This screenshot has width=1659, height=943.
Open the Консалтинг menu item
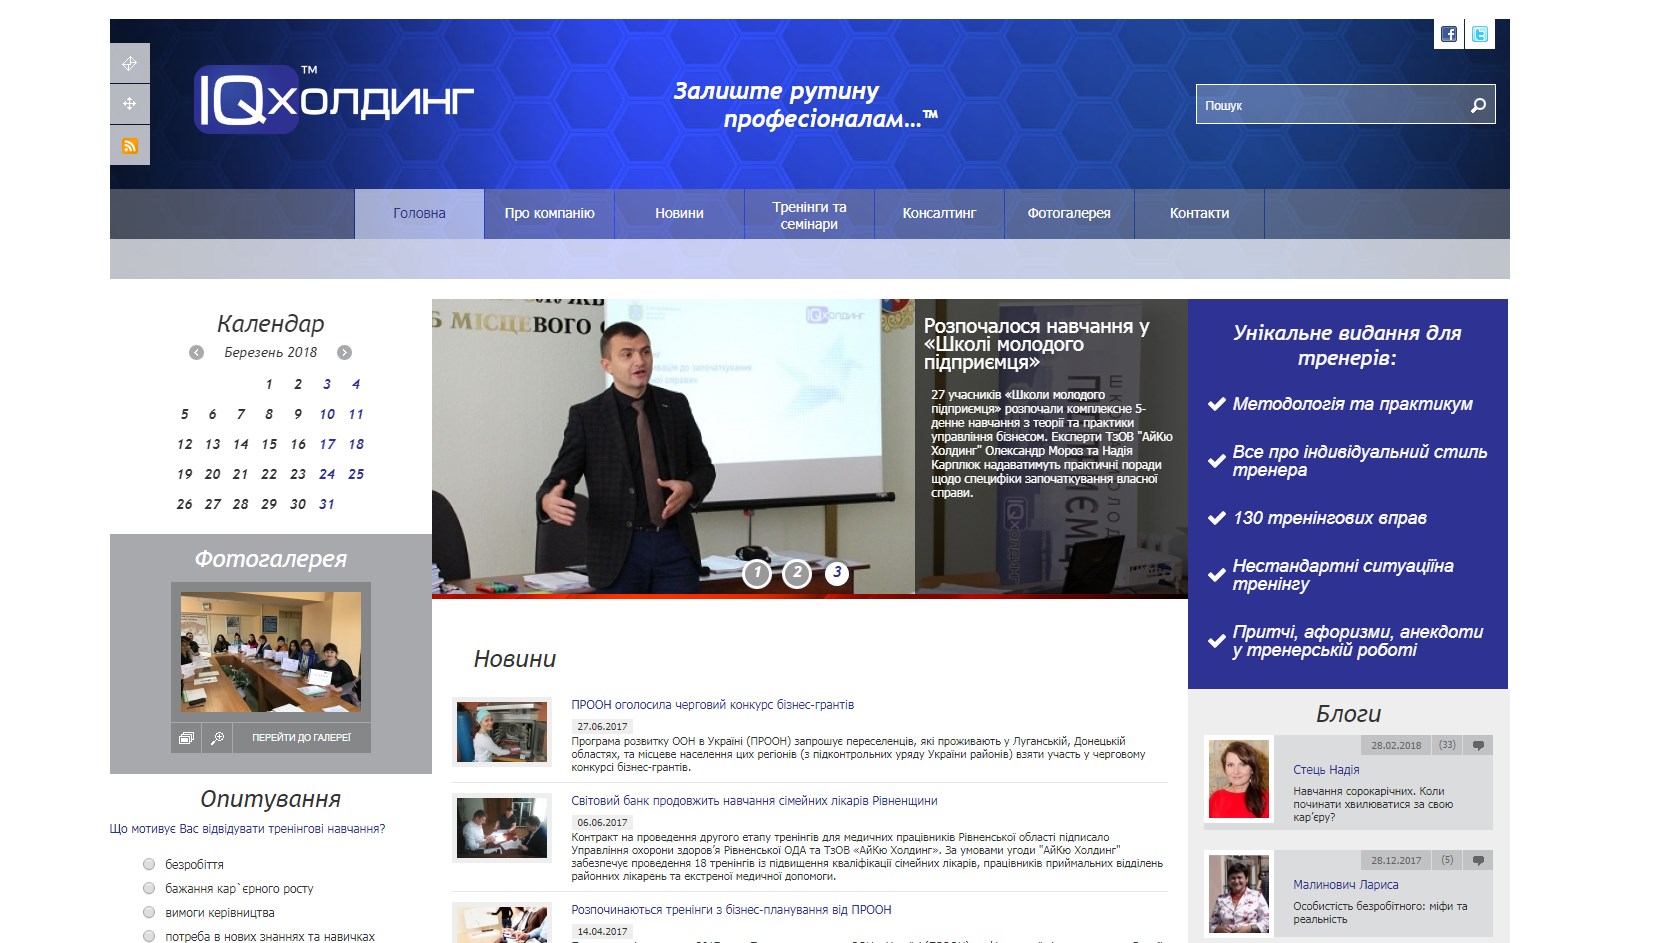pyautogui.click(x=939, y=214)
